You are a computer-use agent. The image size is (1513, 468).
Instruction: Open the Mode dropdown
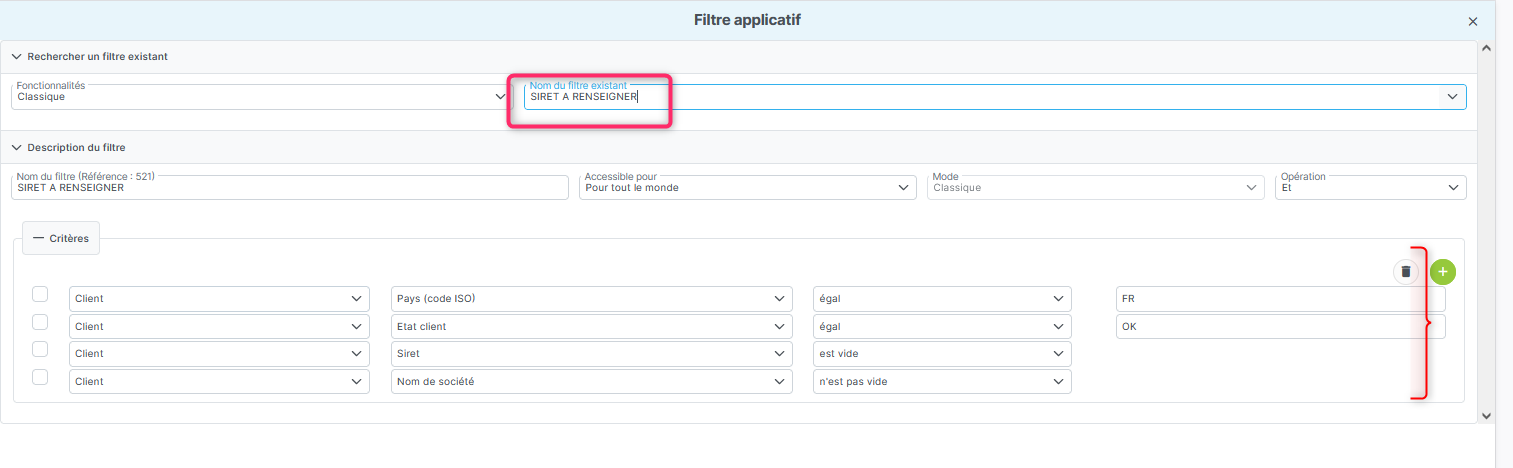coord(1096,187)
